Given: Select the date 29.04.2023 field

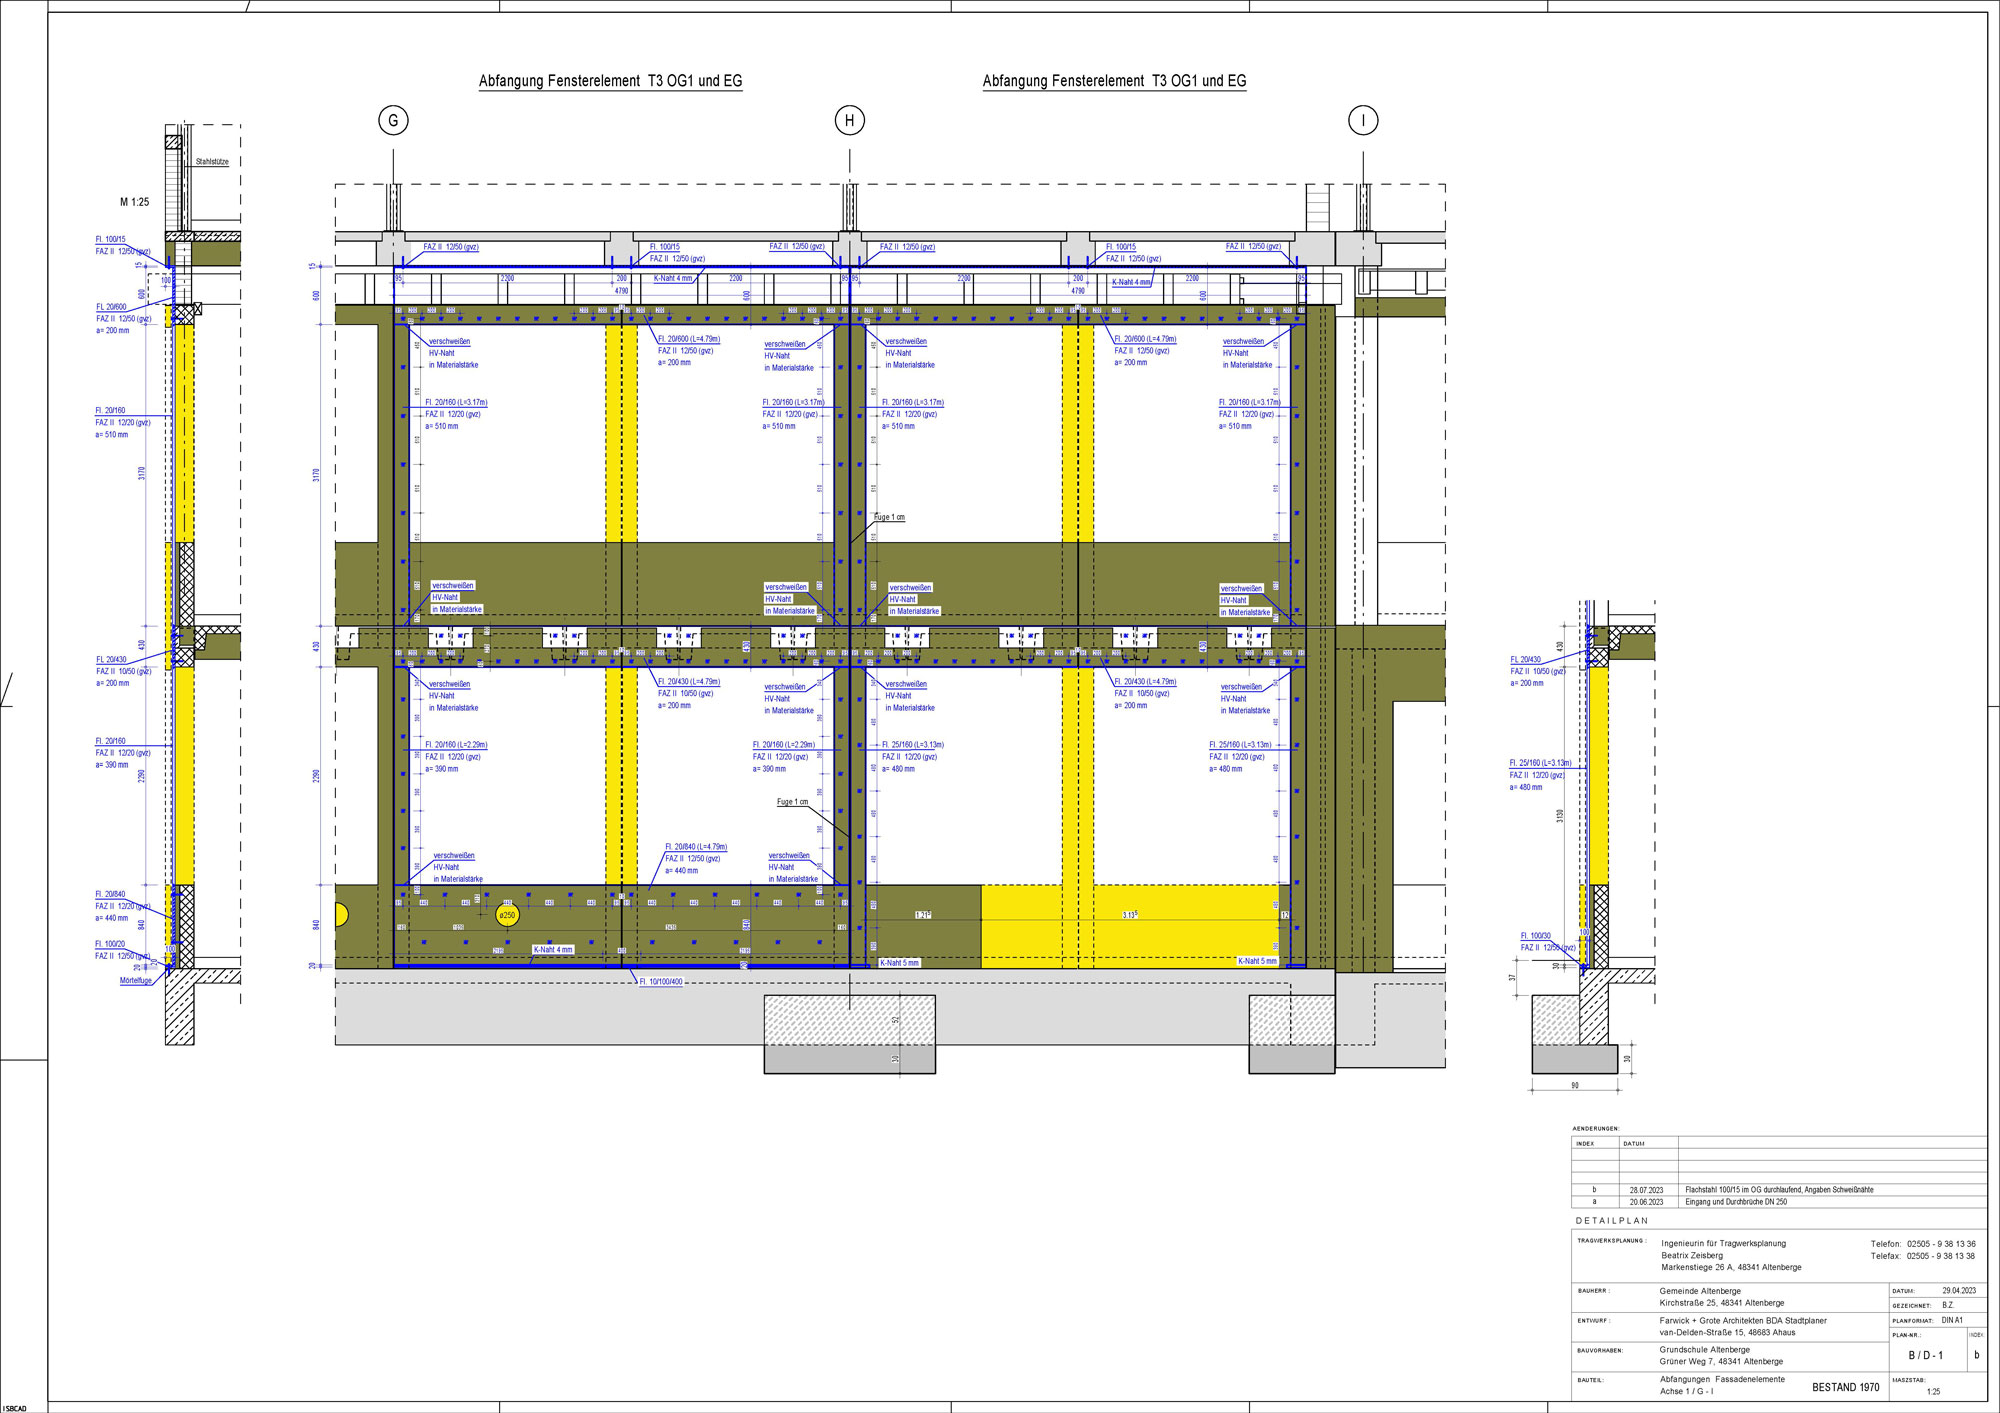Looking at the screenshot, I should coord(1959,1291).
